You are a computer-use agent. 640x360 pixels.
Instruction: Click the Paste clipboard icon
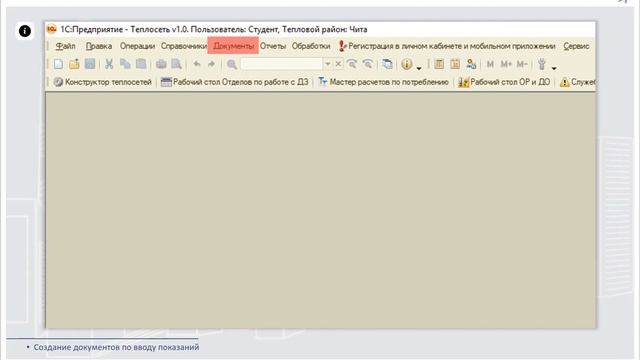tap(141, 64)
